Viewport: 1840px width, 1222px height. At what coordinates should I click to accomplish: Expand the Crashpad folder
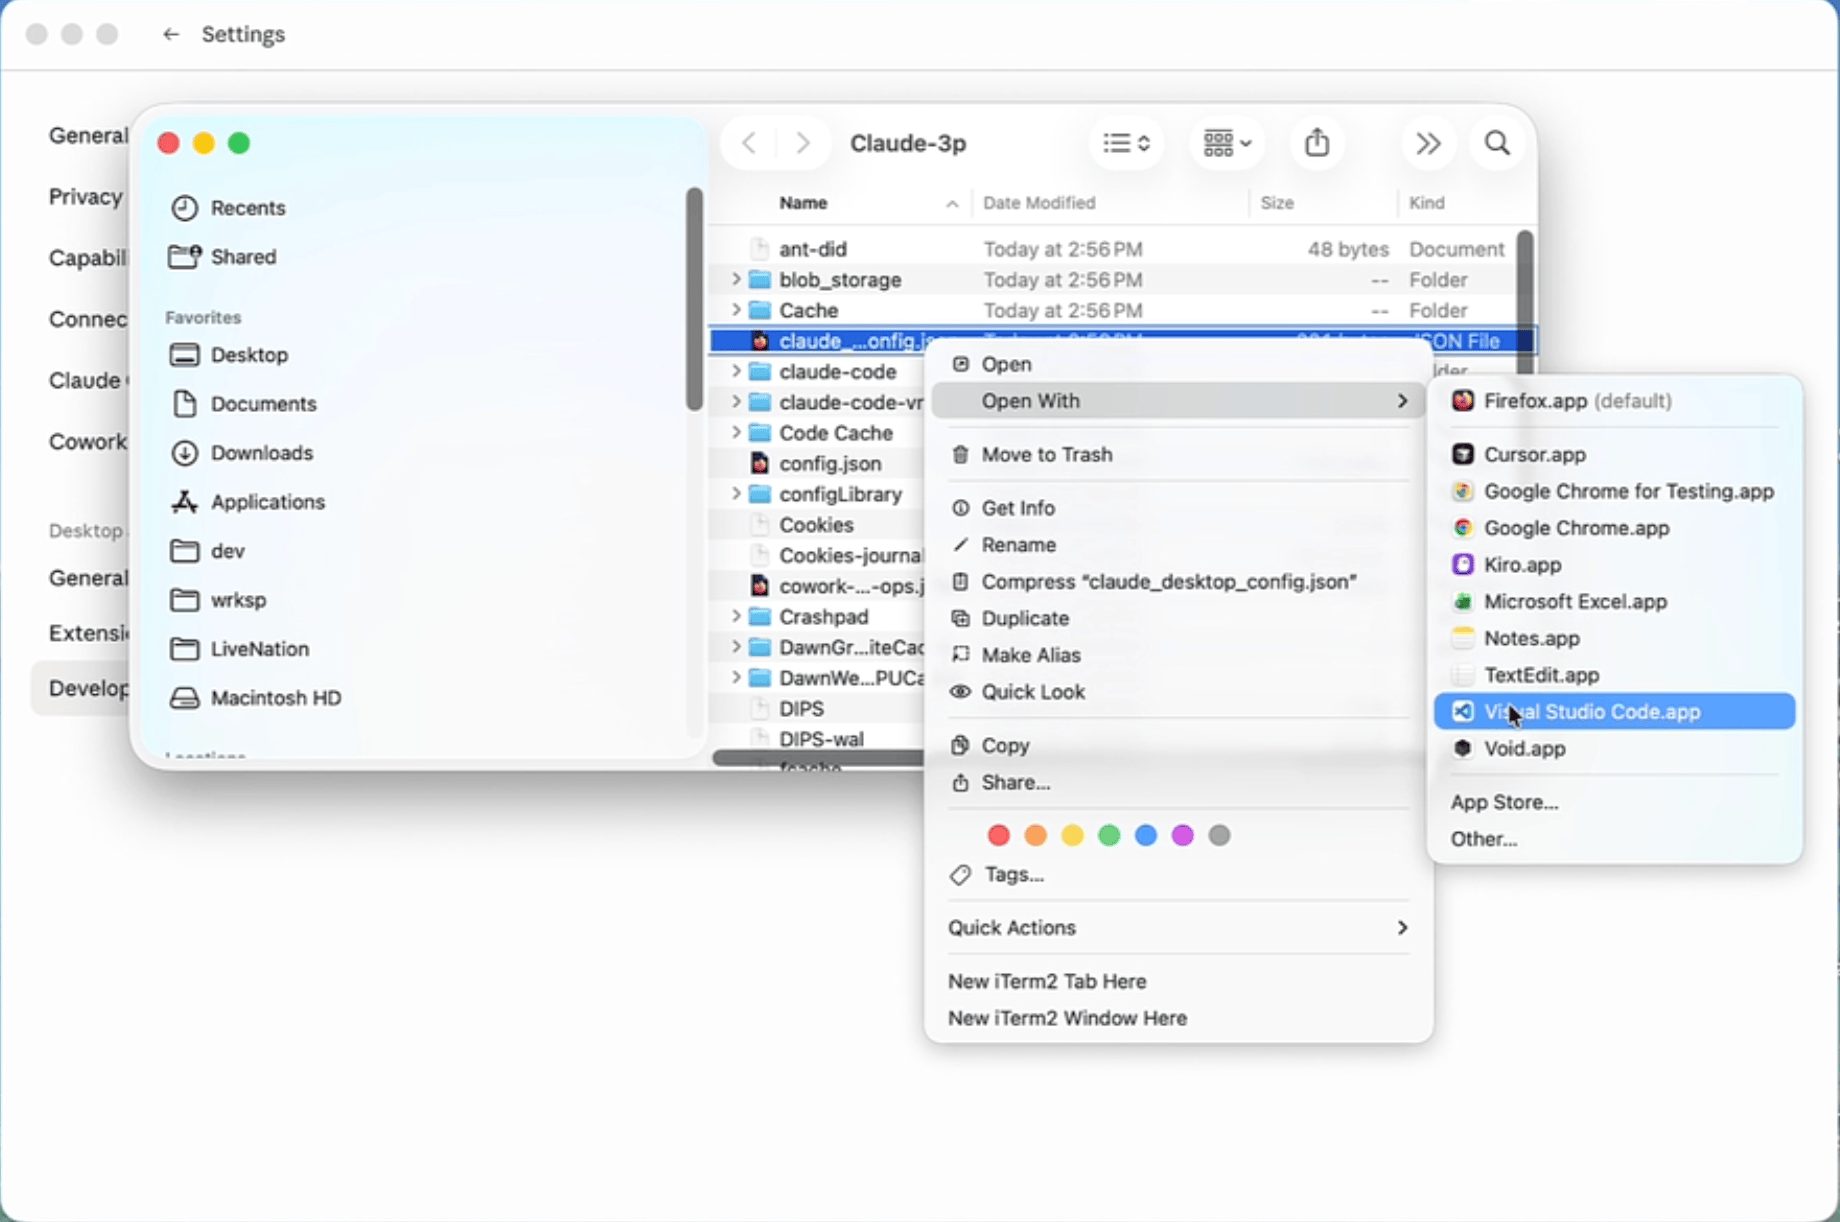coord(736,617)
